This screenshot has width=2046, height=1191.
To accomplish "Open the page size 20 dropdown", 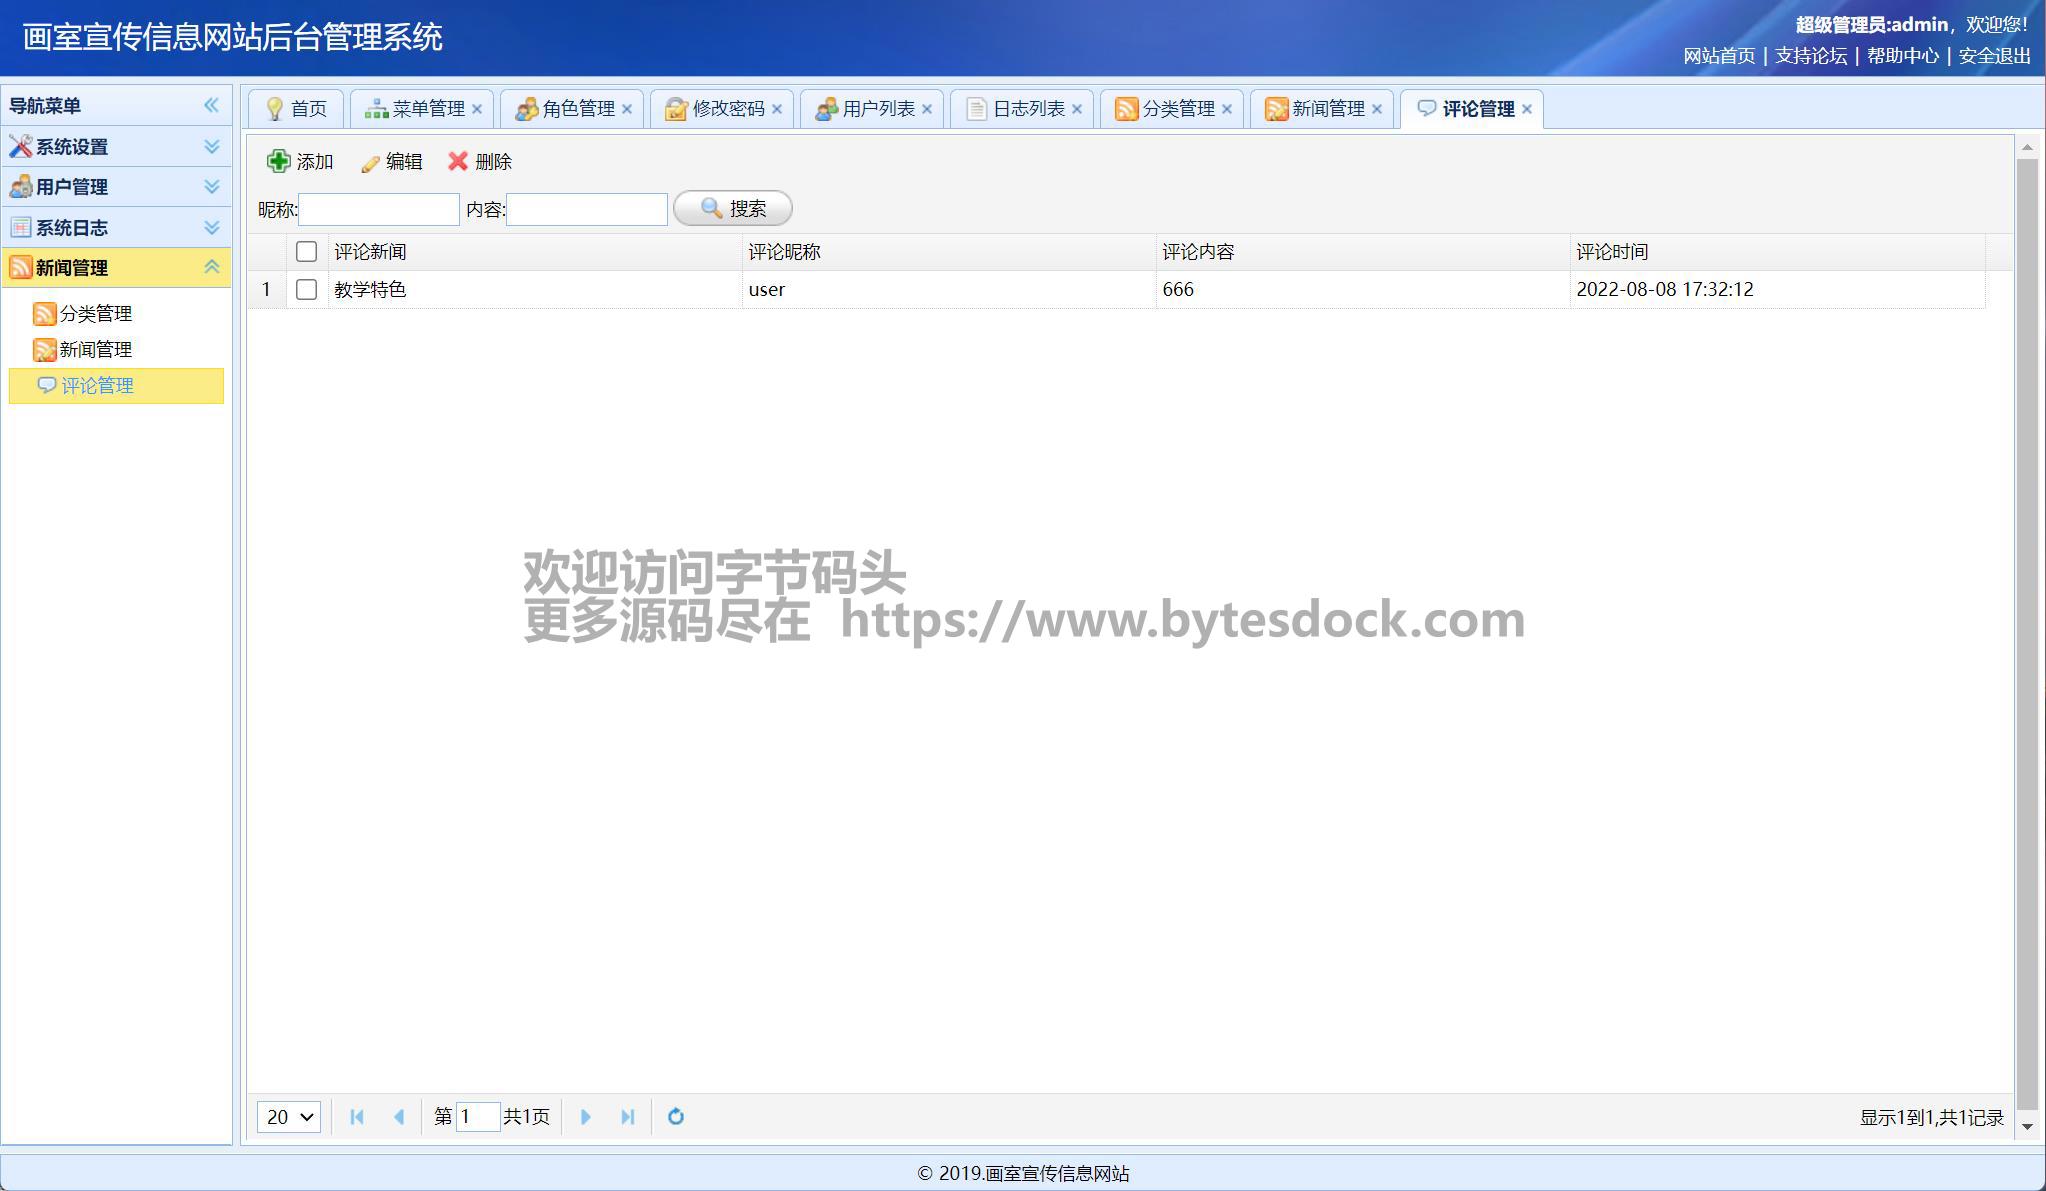I will (x=288, y=1116).
